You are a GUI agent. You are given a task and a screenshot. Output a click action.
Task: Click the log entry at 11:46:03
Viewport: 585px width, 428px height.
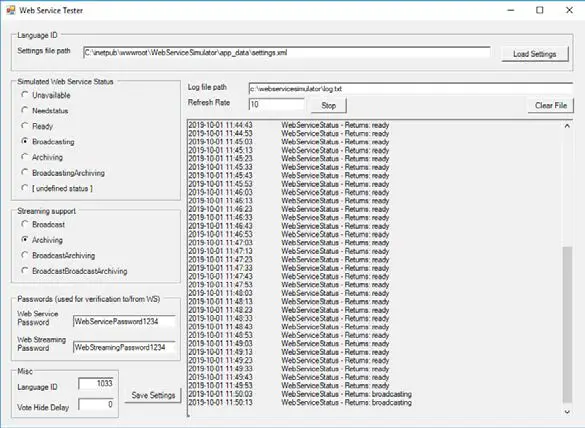(x=289, y=192)
